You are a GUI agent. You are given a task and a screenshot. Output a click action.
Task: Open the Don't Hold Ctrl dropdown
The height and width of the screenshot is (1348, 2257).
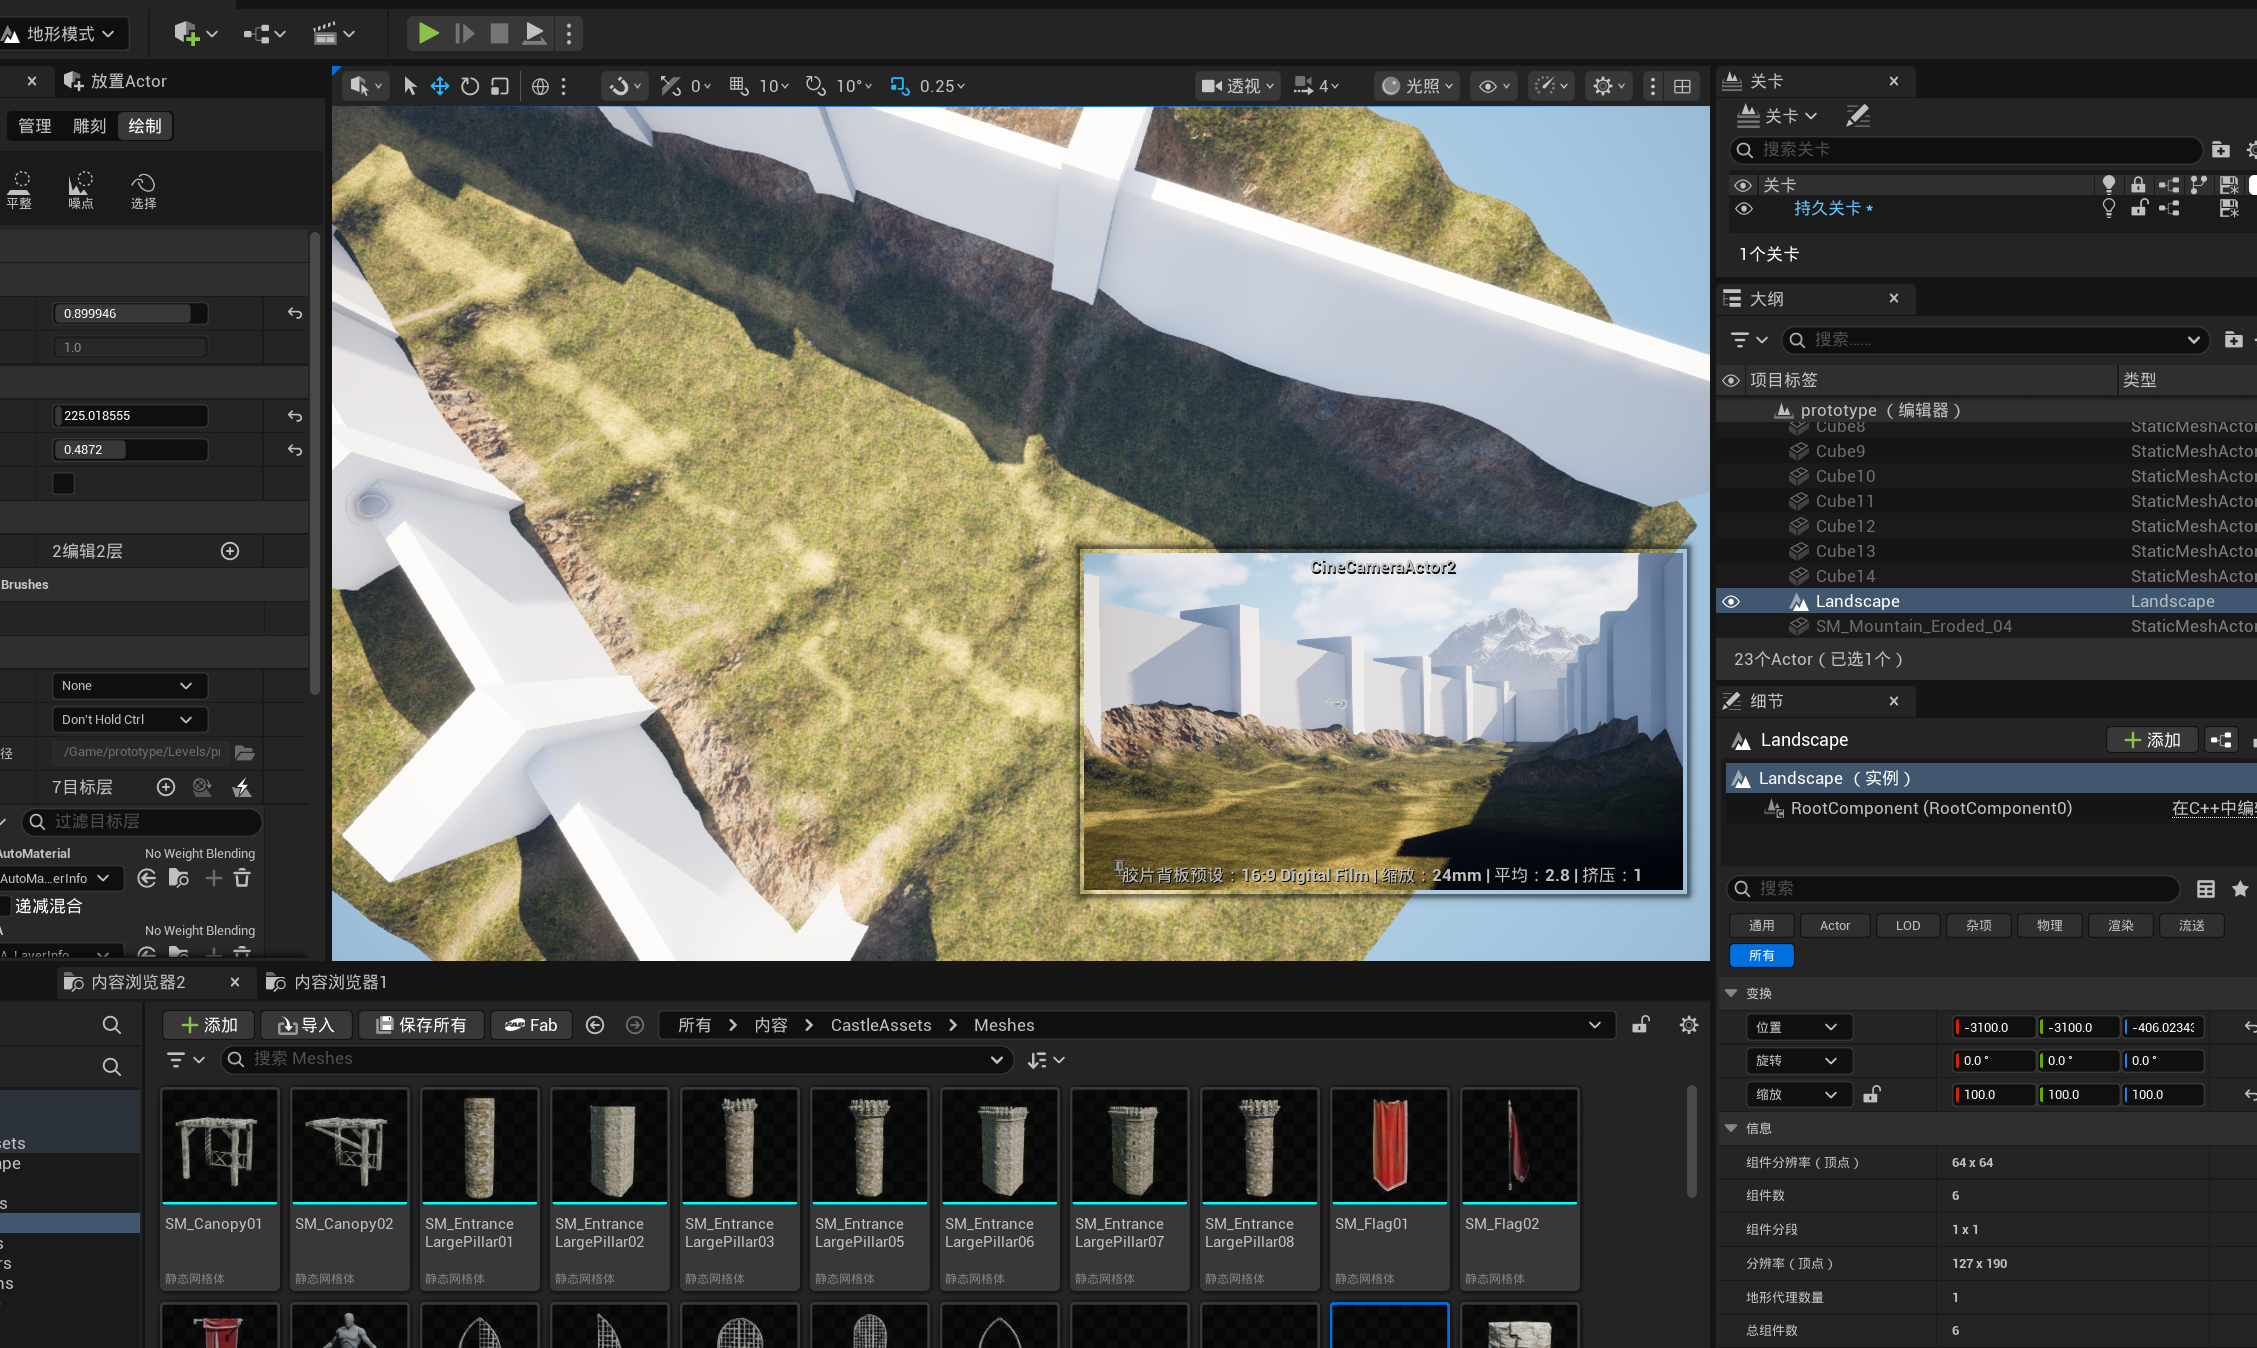click(x=129, y=720)
